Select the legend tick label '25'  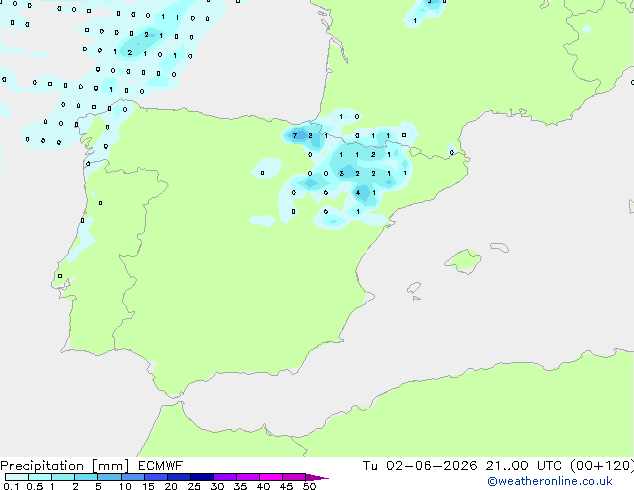(194, 486)
